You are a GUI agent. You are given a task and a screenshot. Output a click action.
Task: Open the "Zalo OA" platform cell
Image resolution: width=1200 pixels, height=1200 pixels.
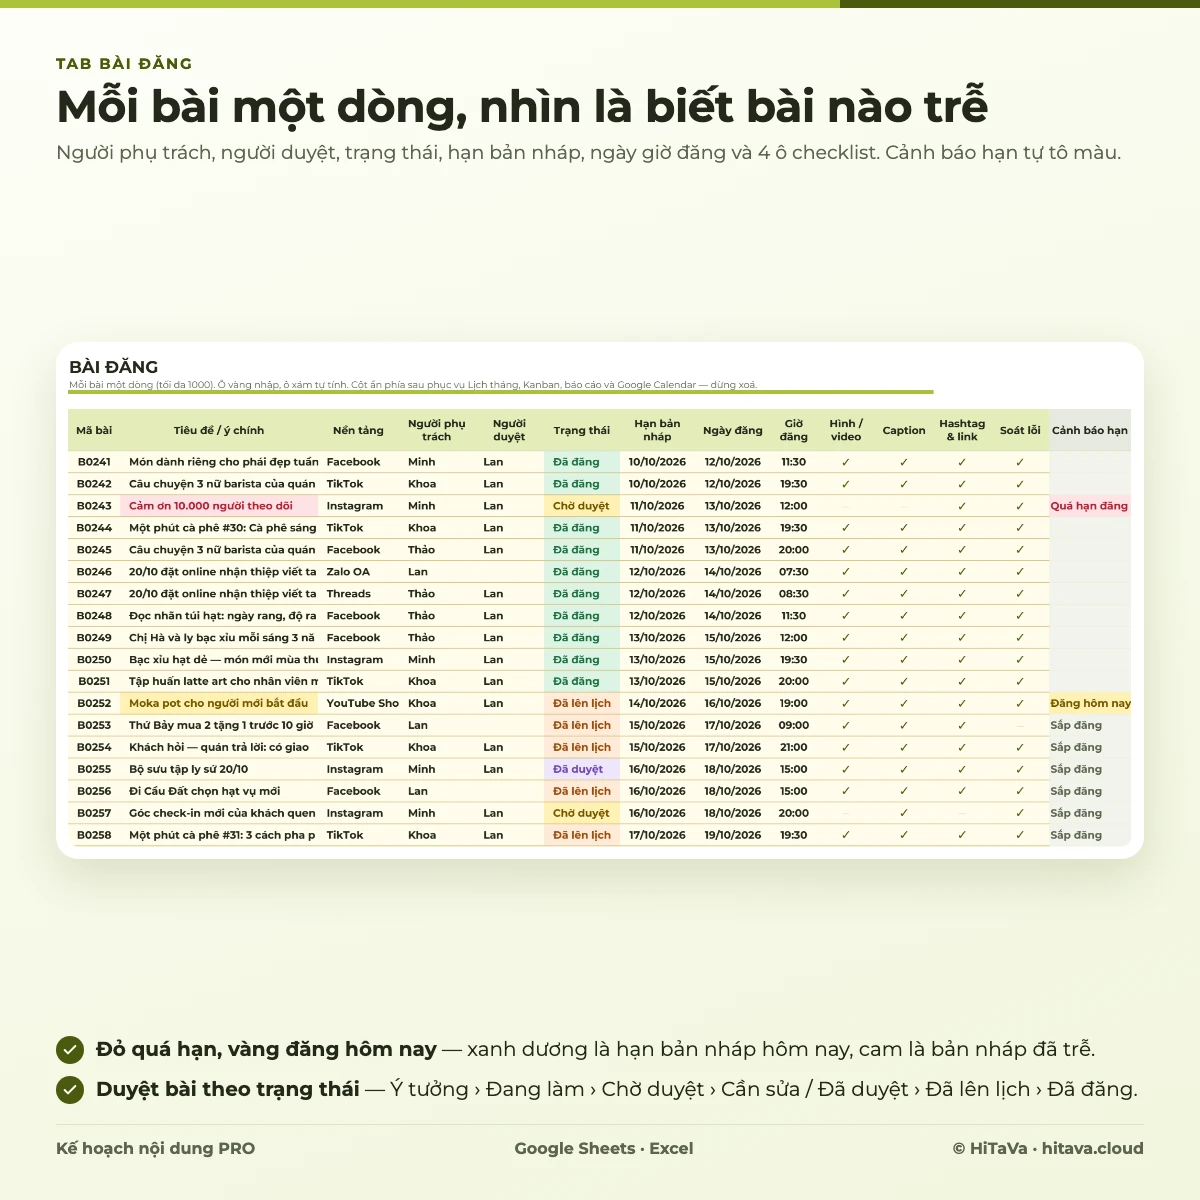(358, 572)
